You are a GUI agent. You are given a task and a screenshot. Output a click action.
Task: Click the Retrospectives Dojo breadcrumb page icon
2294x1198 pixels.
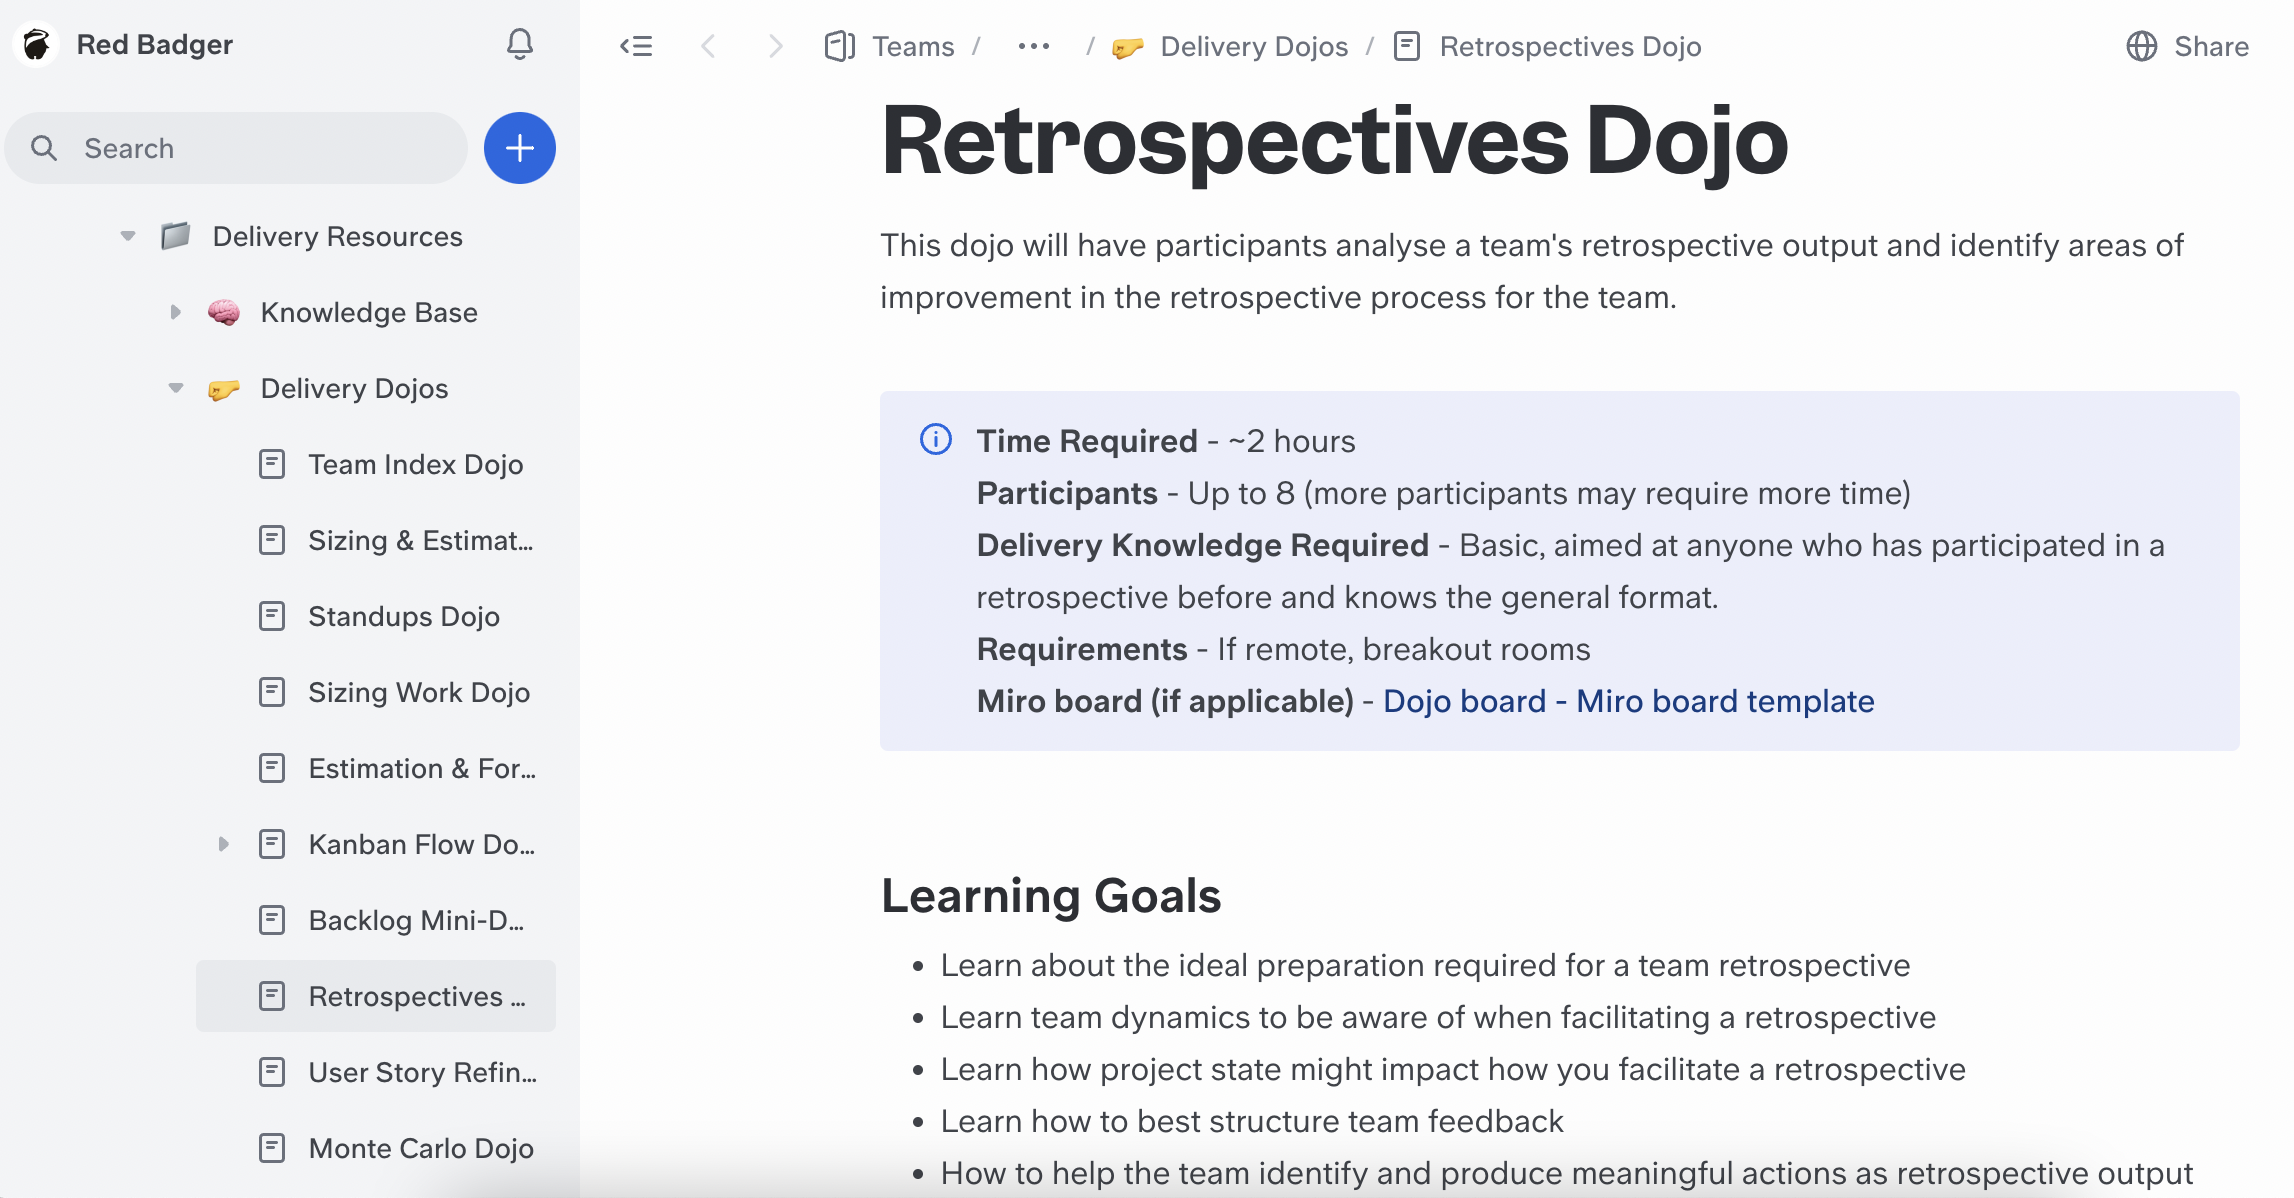pyautogui.click(x=1407, y=46)
